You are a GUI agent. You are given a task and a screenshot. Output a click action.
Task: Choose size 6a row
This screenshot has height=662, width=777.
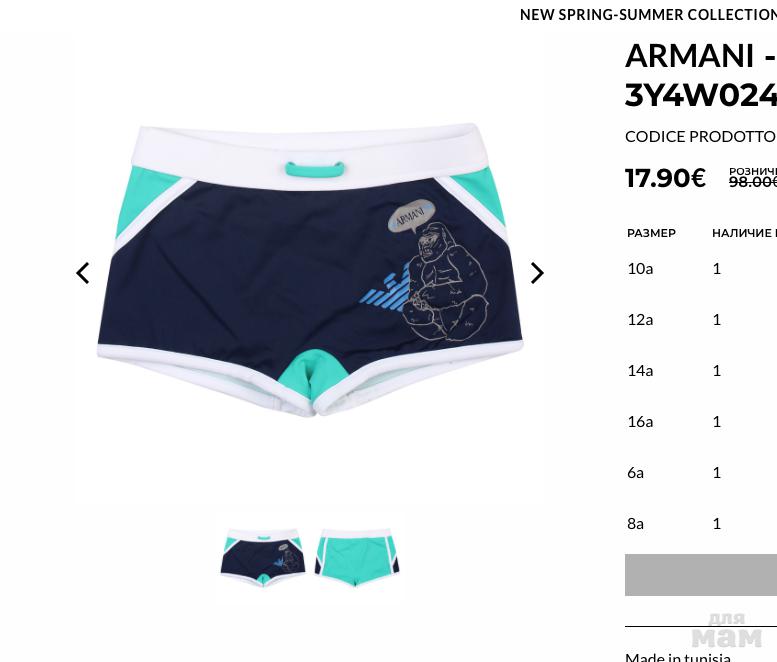point(702,473)
